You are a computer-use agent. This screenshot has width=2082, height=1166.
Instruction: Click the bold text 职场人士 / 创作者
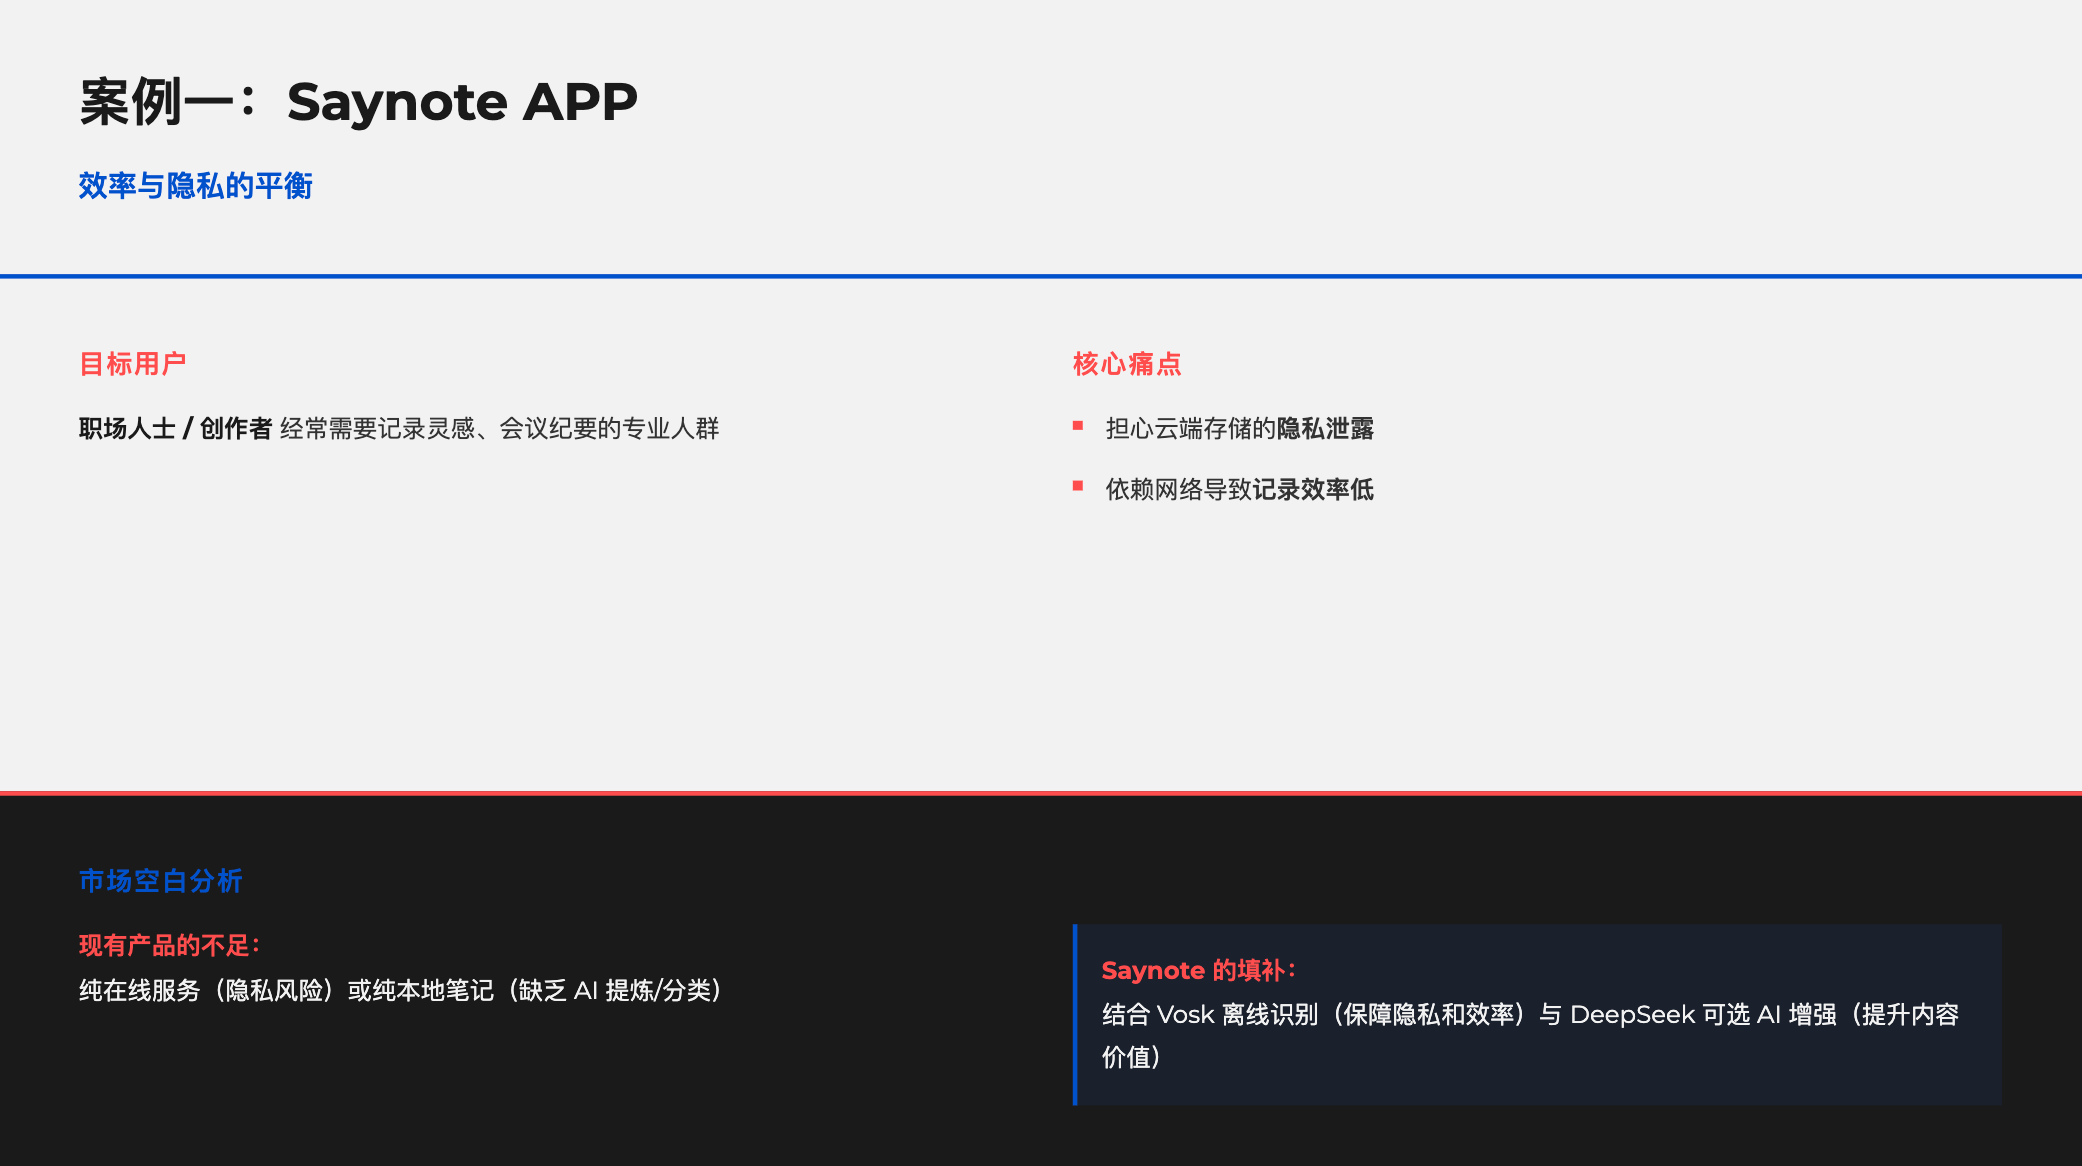(x=175, y=429)
